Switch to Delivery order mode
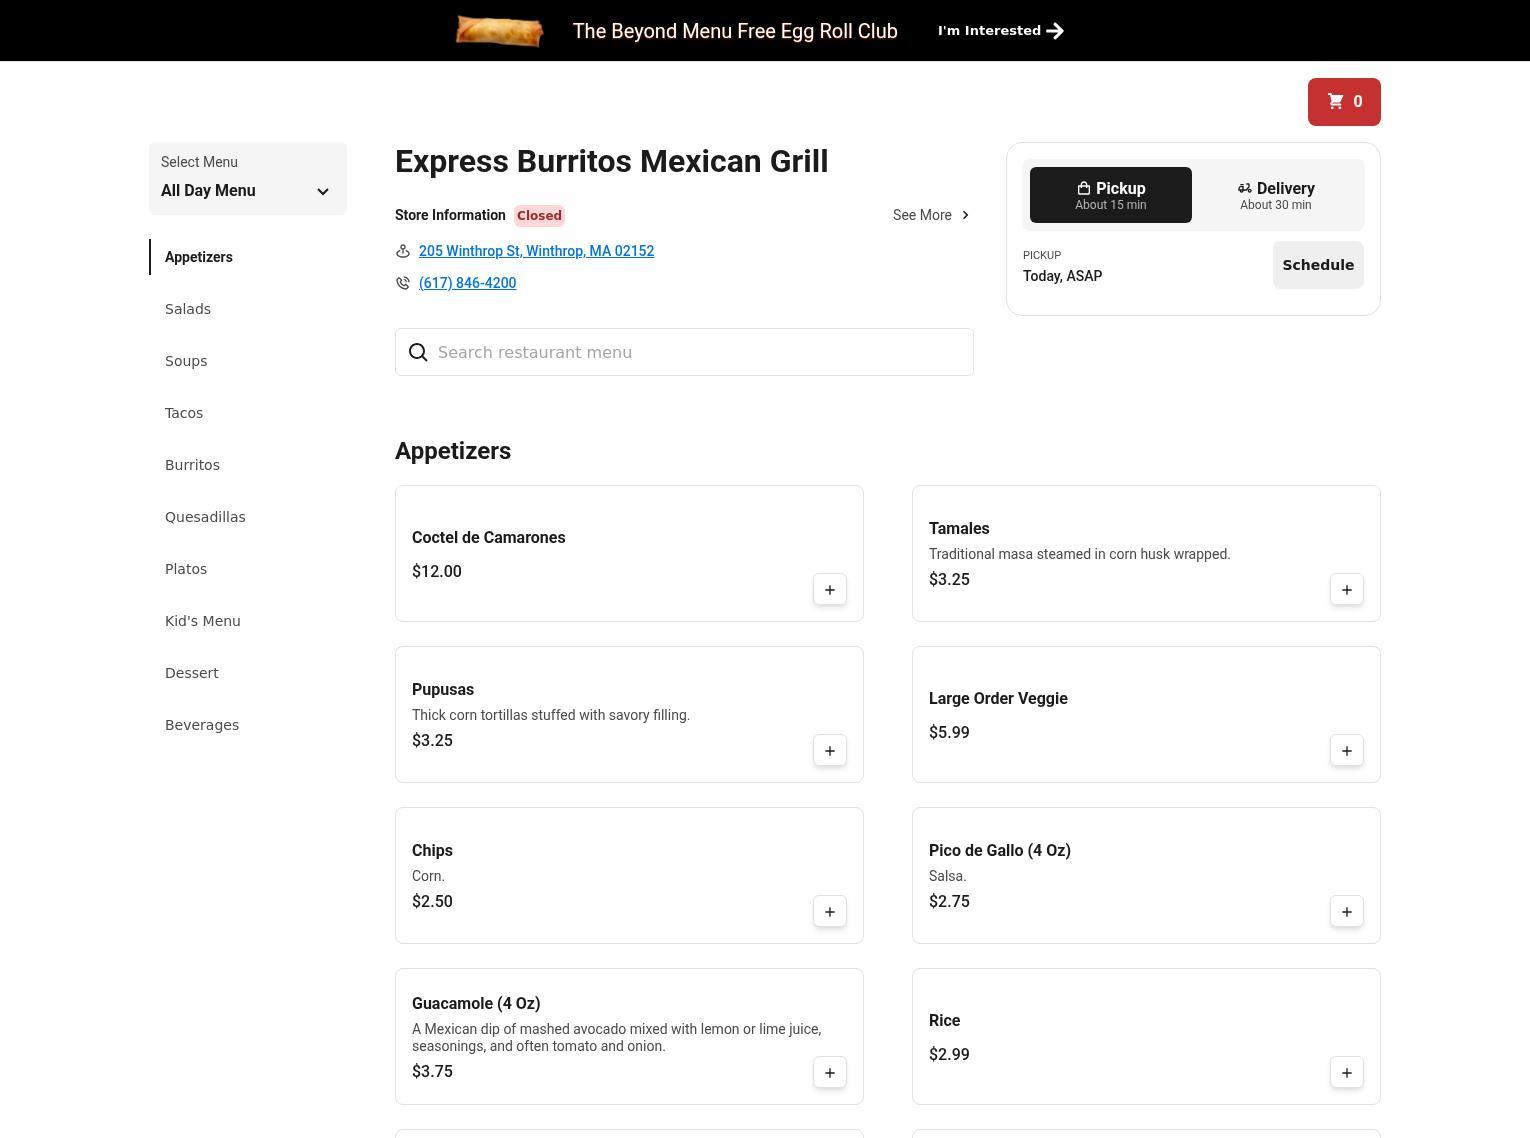 coord(1275,195)
